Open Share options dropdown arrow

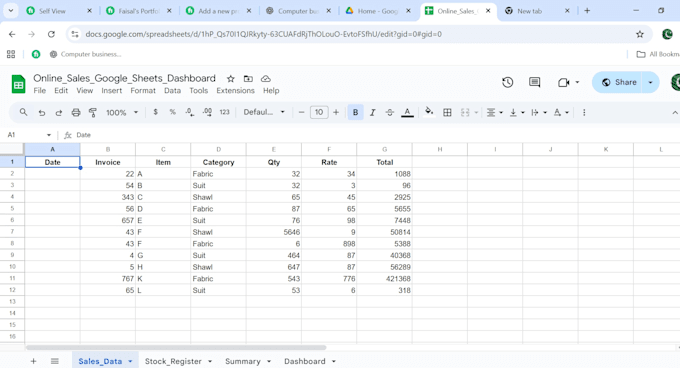[650, 82]
